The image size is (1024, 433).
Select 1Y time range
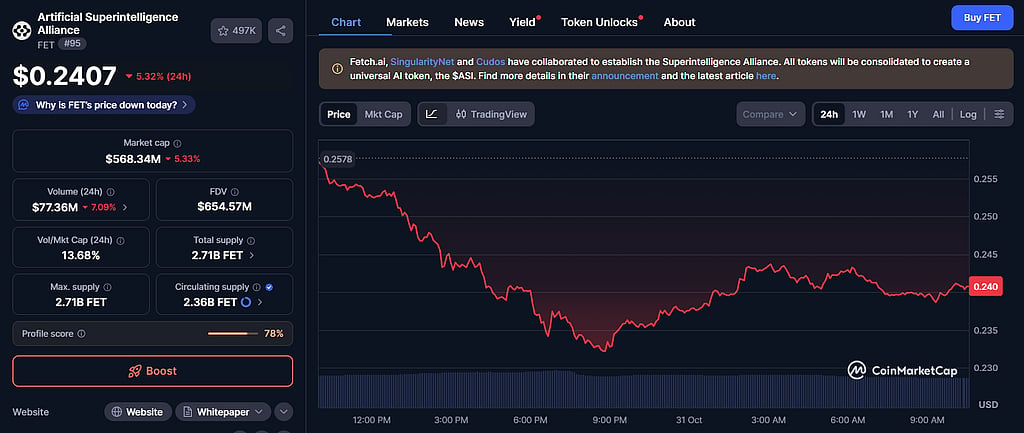tap(912, 114)
